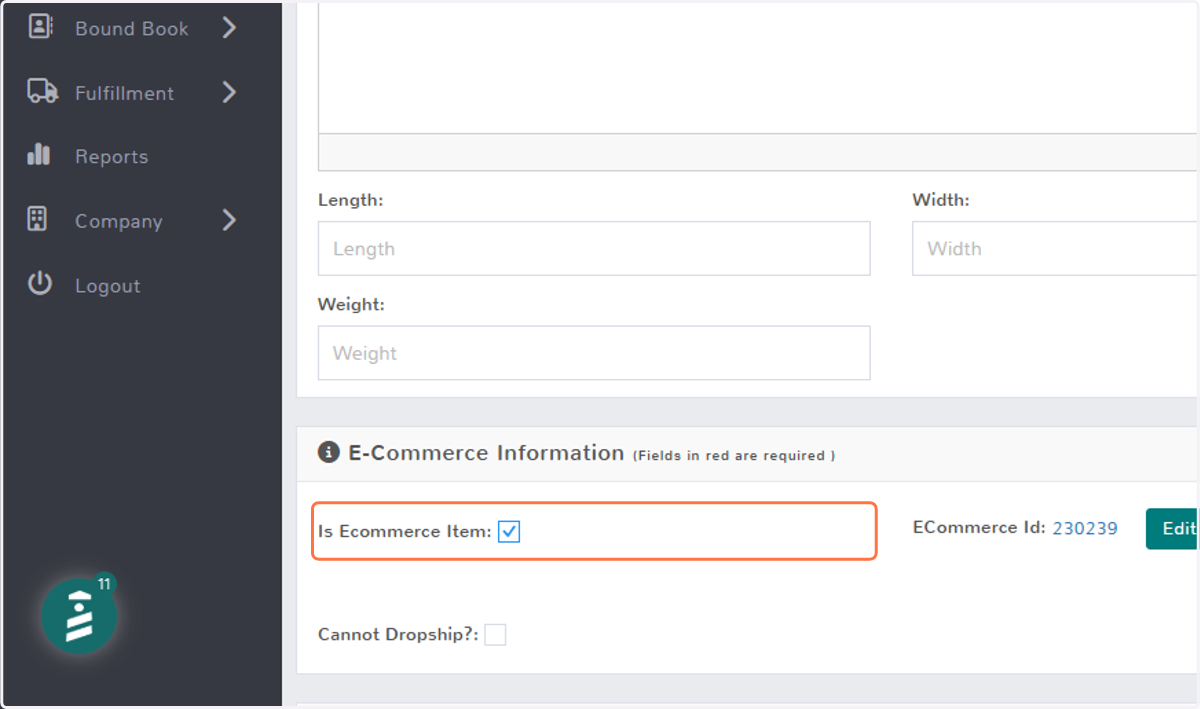Click the Fulfillment truck icon
The image size is (1200, 709).
pyautogui.click(x=42, y=92)
